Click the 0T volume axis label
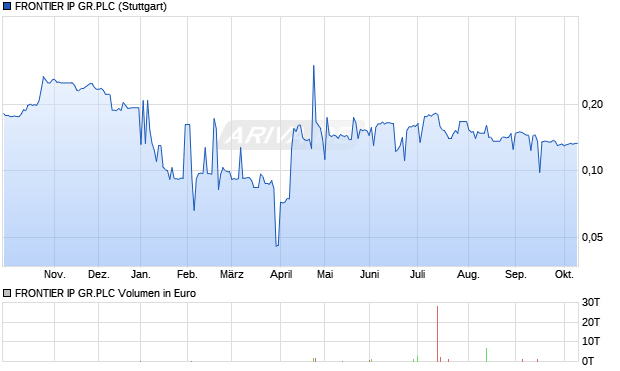This screenshot has width=620, height=371. pos(588,361)
